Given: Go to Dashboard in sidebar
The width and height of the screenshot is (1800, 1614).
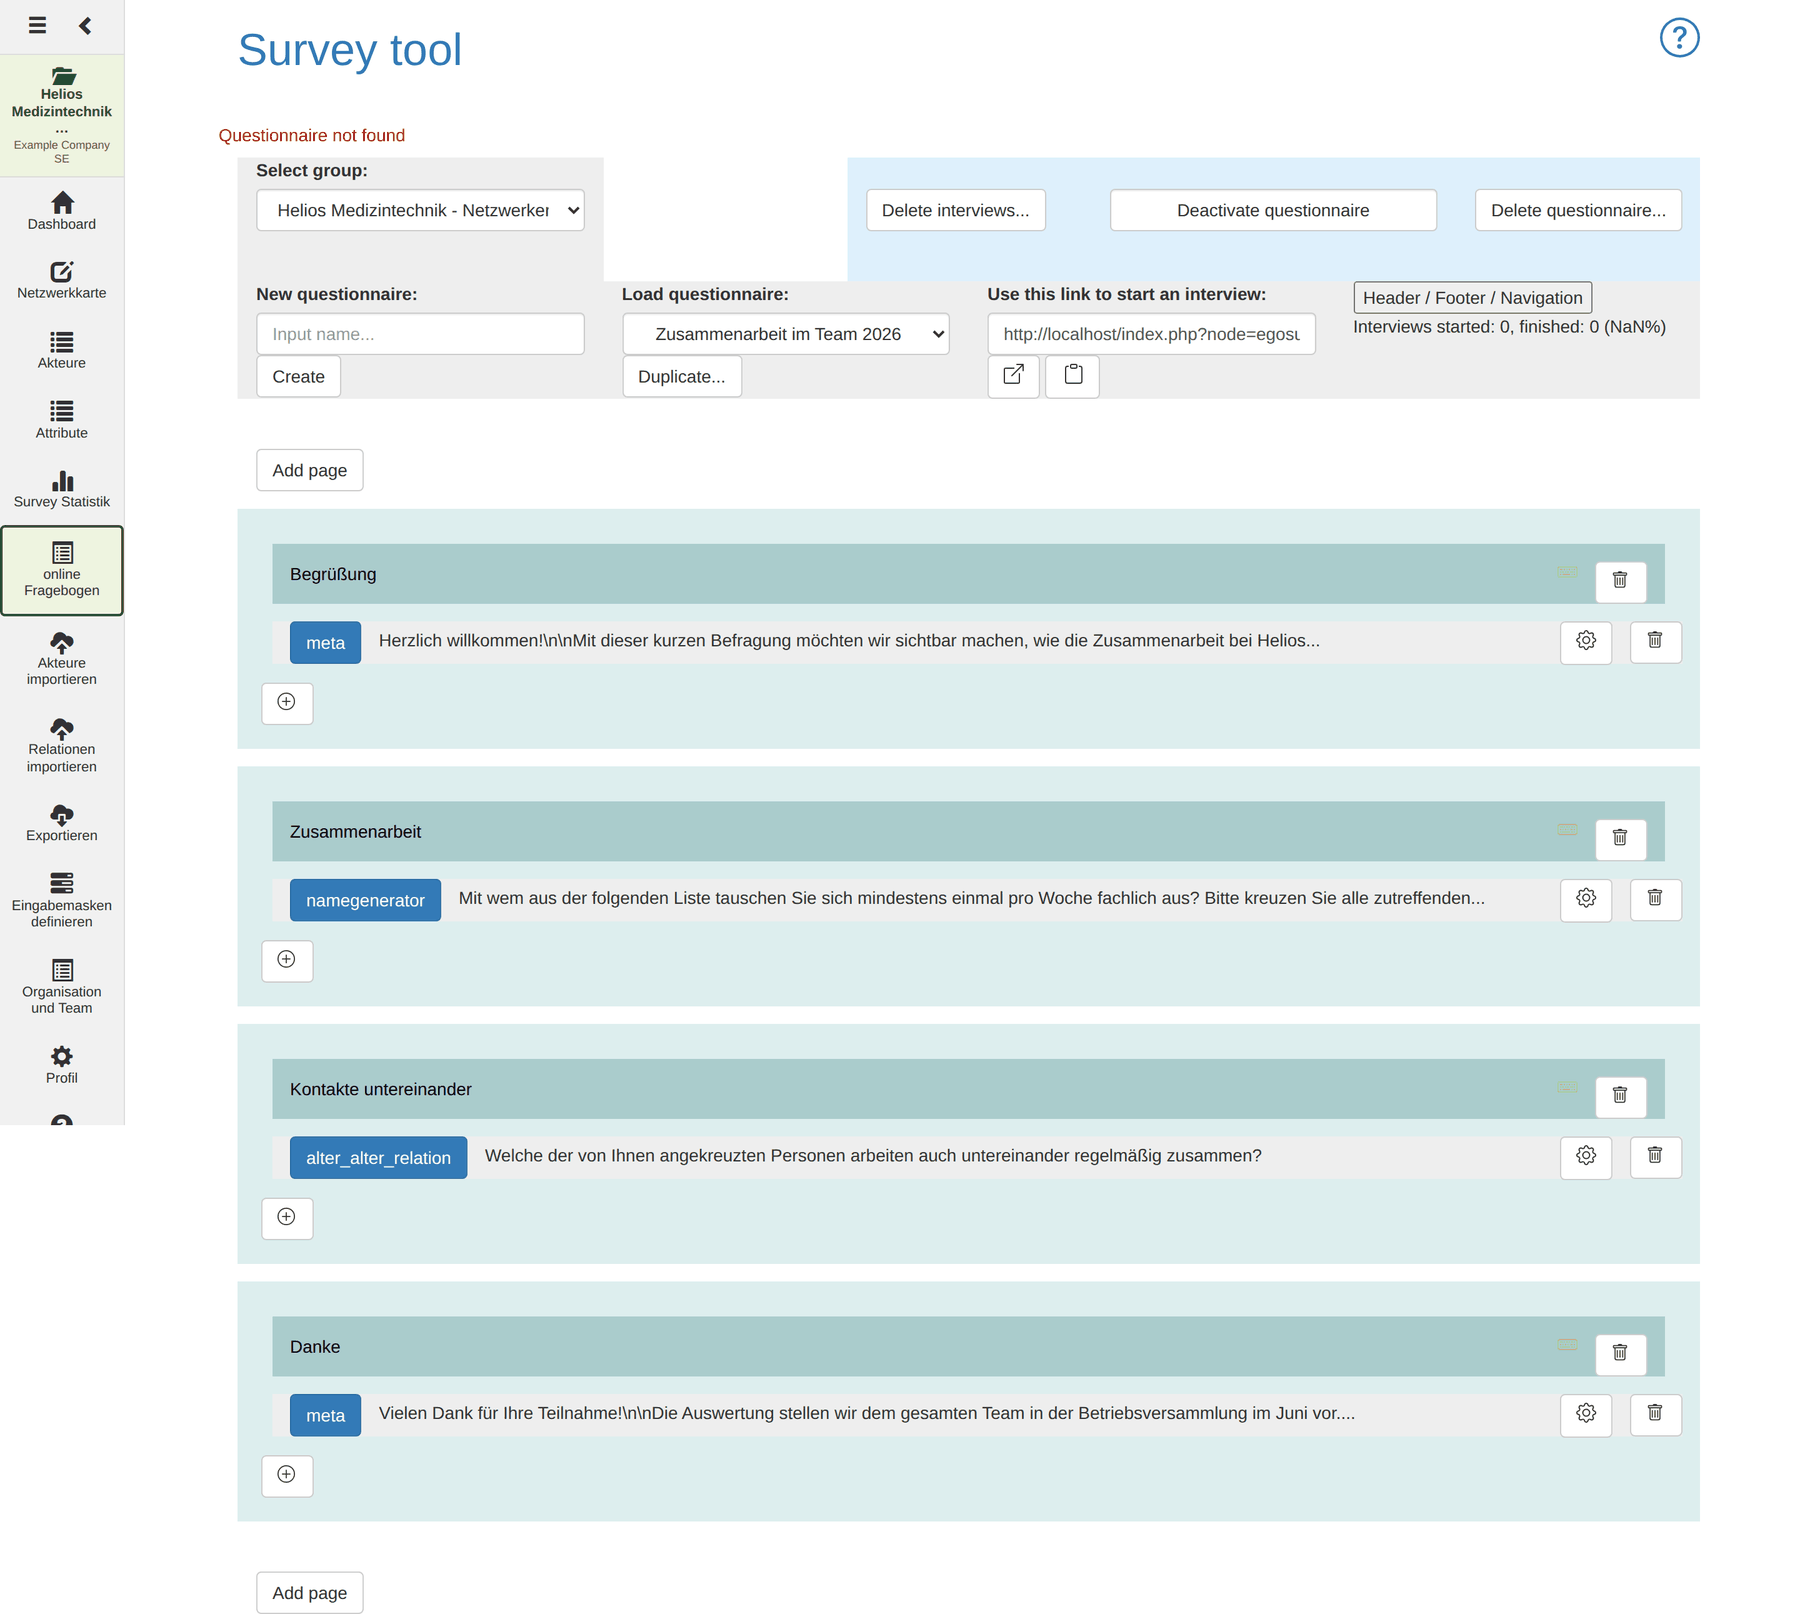Looking at the screenshot, I should point(62,211).
